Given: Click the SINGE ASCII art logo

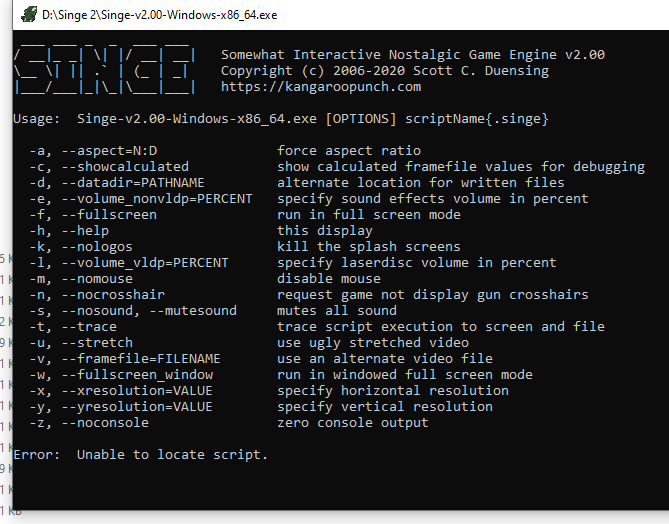Looking at the screenshot, I should (105, 68).
